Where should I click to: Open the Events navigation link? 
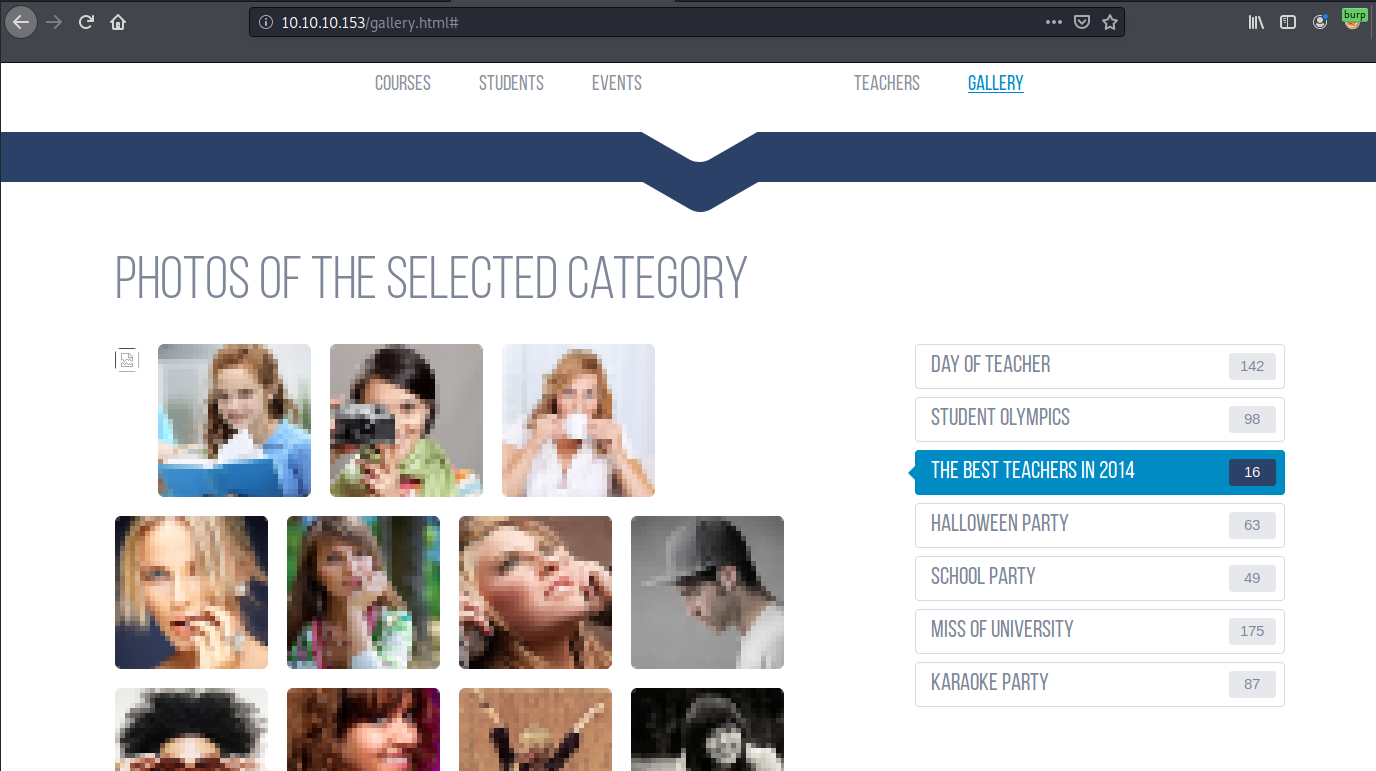(x=617, y=83)
